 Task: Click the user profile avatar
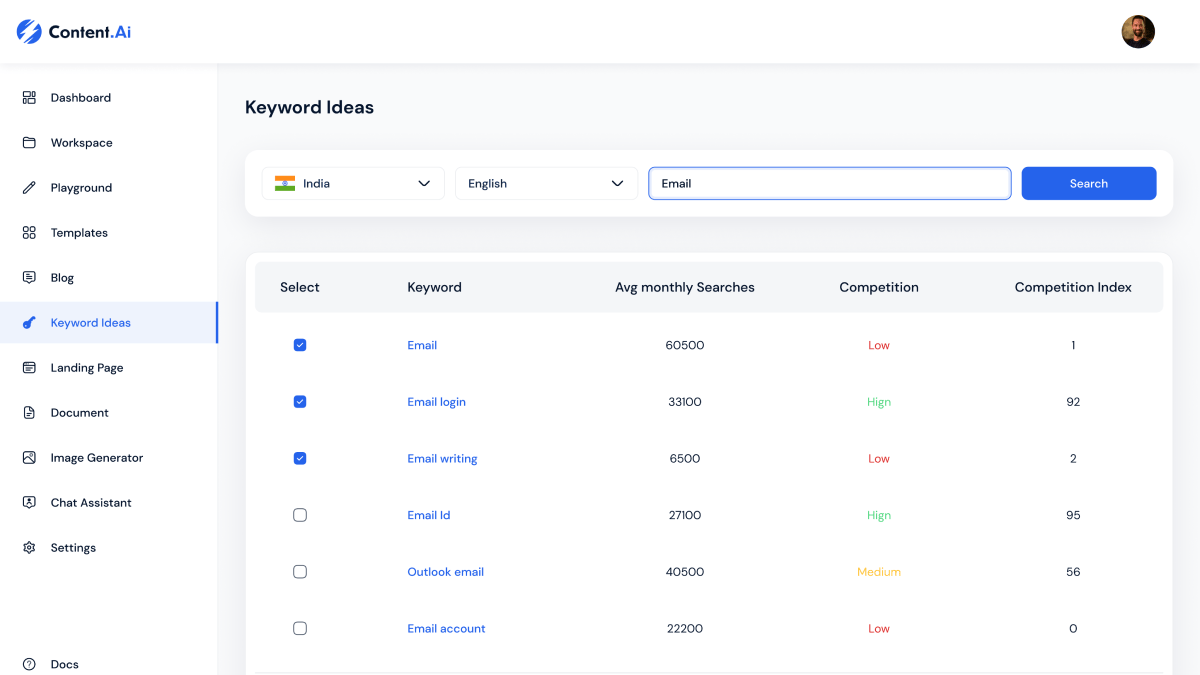pos(1138,31)
